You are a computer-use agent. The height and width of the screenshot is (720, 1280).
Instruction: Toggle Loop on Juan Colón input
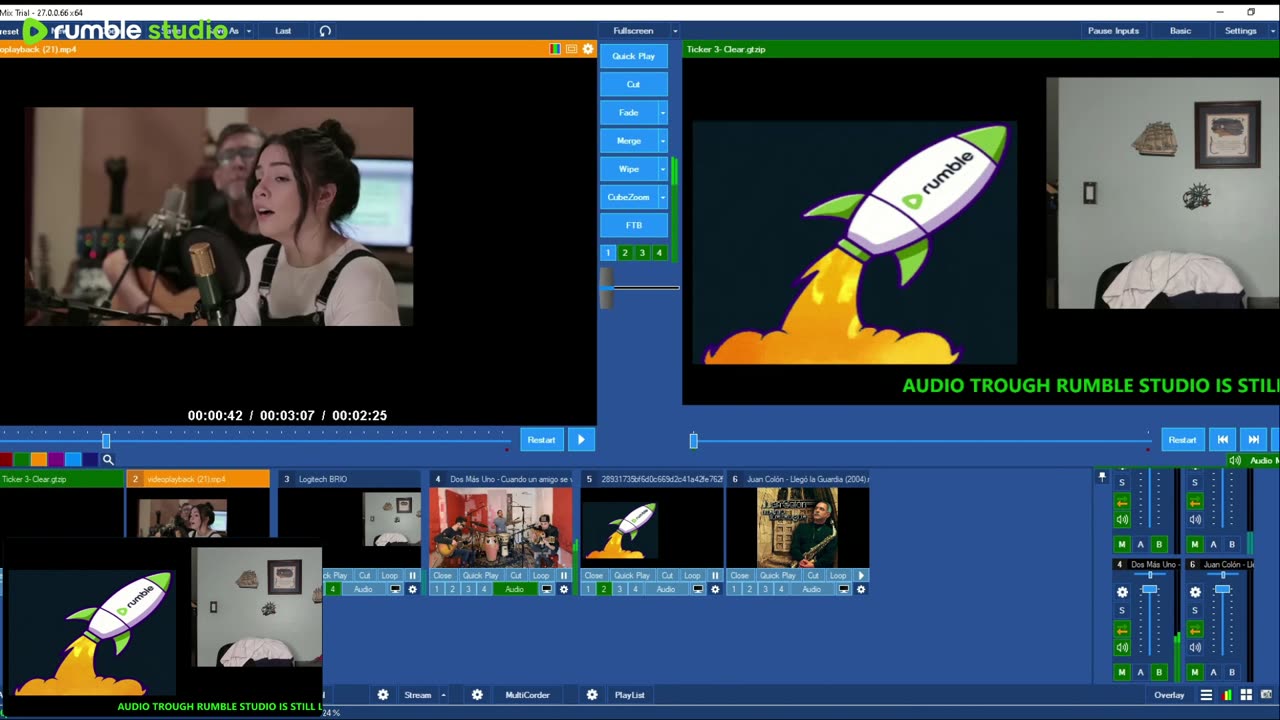point(838,576)
